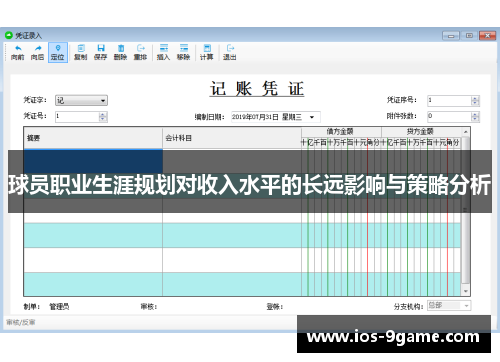Image resolution: width=500 pixels, height=362 pixels.
Task: Exit the window with 退出 icon
Action: pyautogui.click(x=230, y=52)
